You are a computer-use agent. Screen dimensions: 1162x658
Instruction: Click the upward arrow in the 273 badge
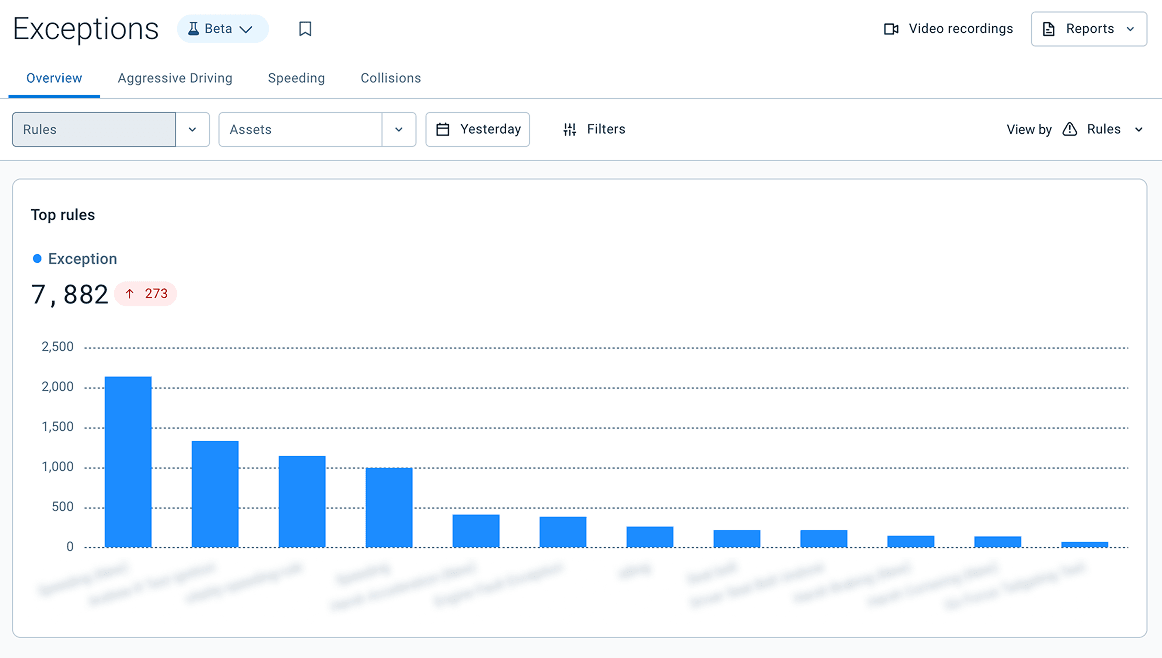(131, 293)
